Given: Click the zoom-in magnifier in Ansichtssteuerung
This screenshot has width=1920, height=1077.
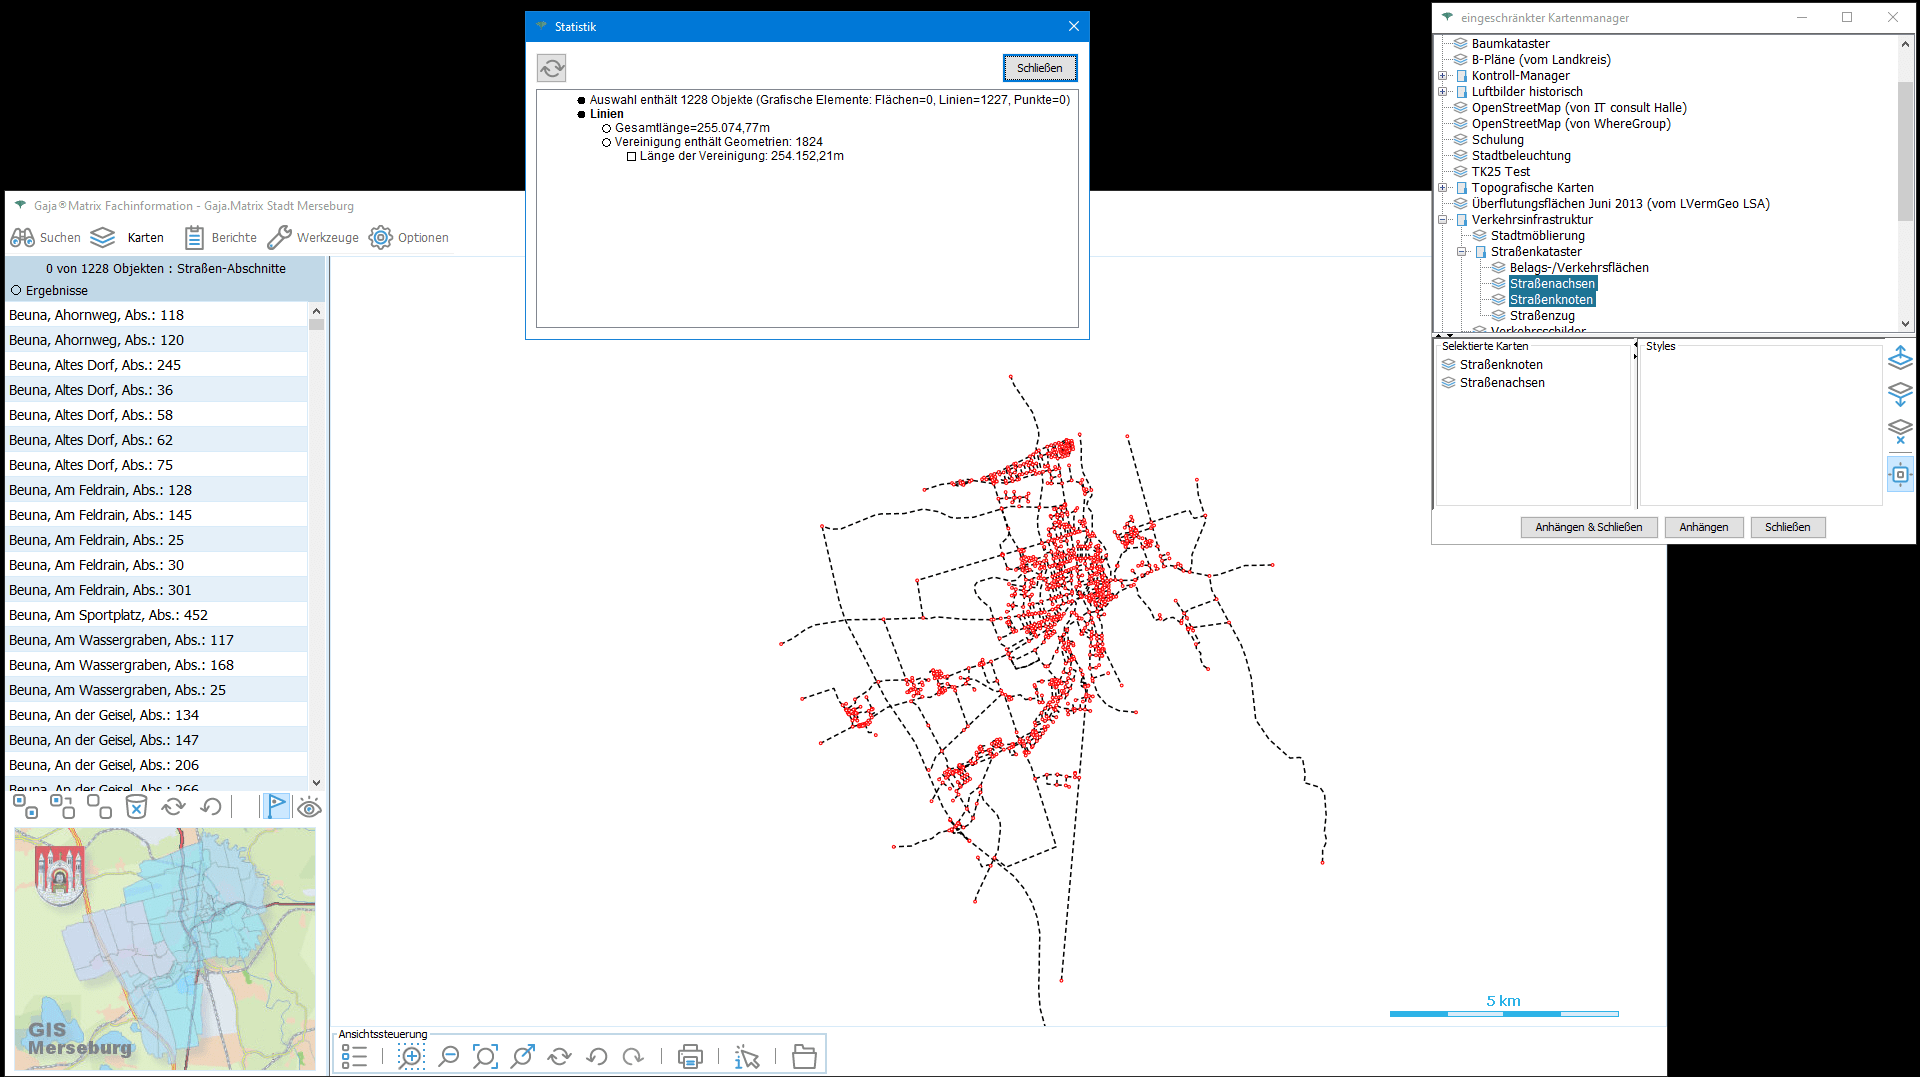Looking at the screenshot, I should click(x=411, y=1056).
